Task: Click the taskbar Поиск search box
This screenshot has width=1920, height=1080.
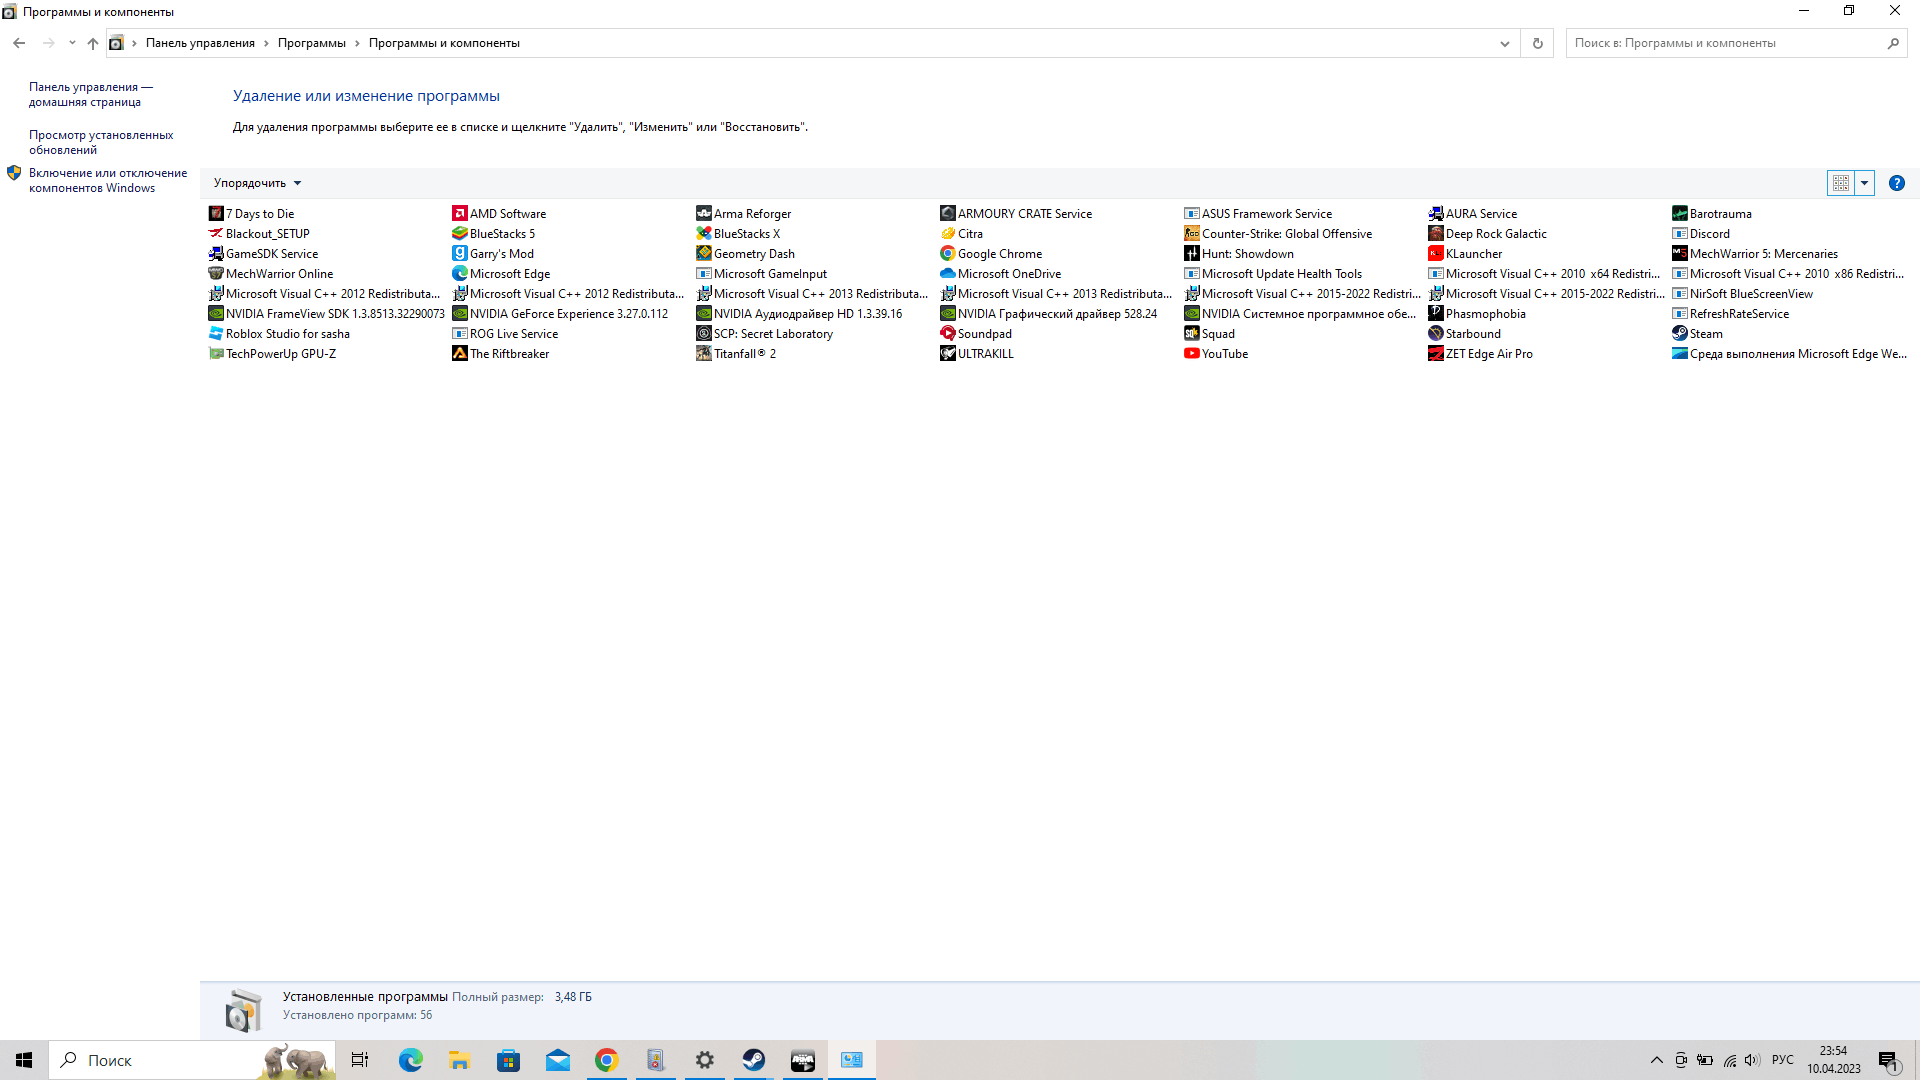Action: (x=192, y=1060)
